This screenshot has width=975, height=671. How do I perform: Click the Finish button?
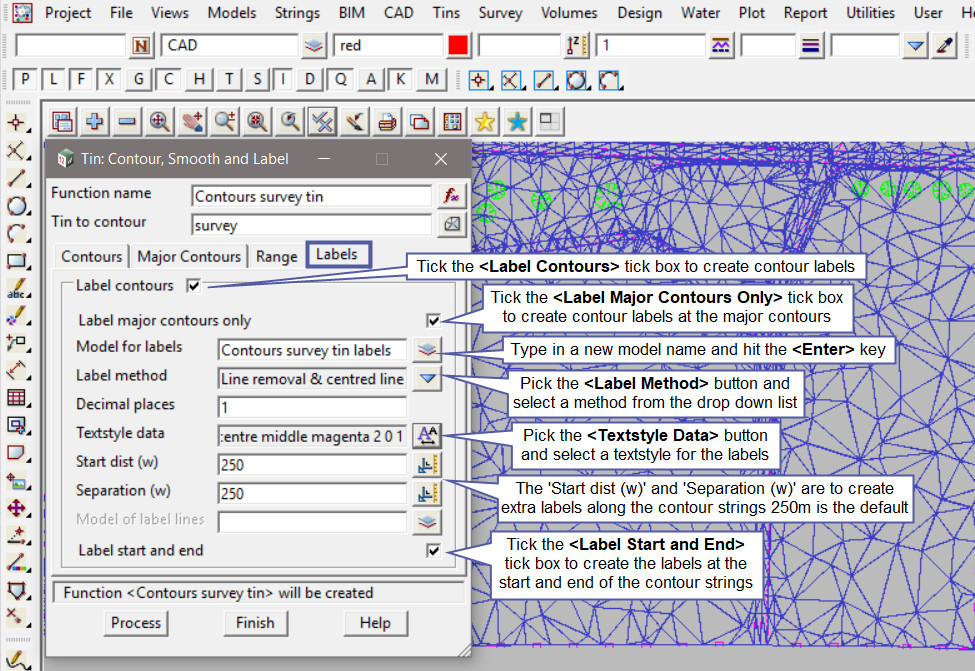click(255, 623)
